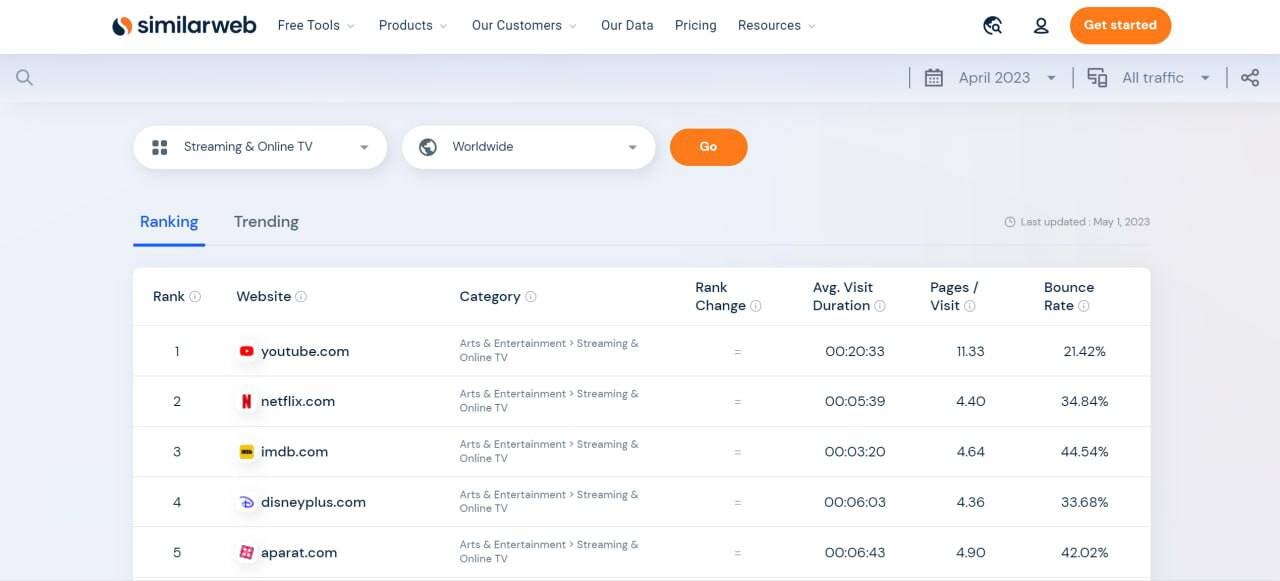Open the Streaming & Online TV dropdown

tap(260, 147)
